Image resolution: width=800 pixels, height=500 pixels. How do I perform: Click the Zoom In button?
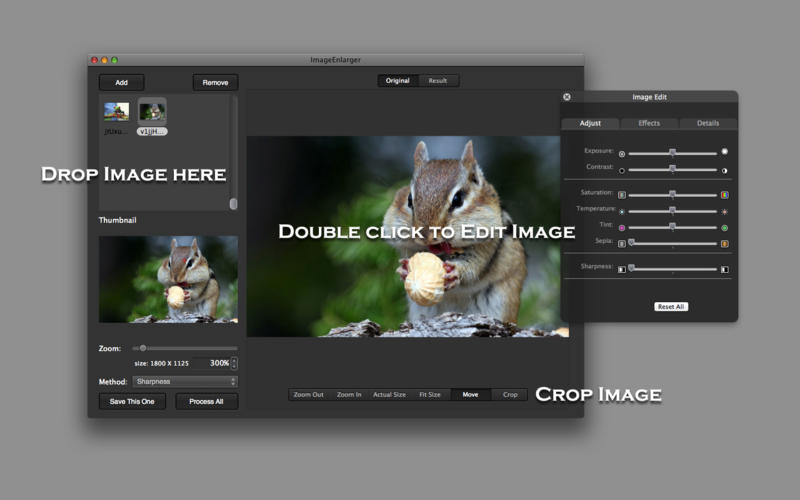click(349, 394)
